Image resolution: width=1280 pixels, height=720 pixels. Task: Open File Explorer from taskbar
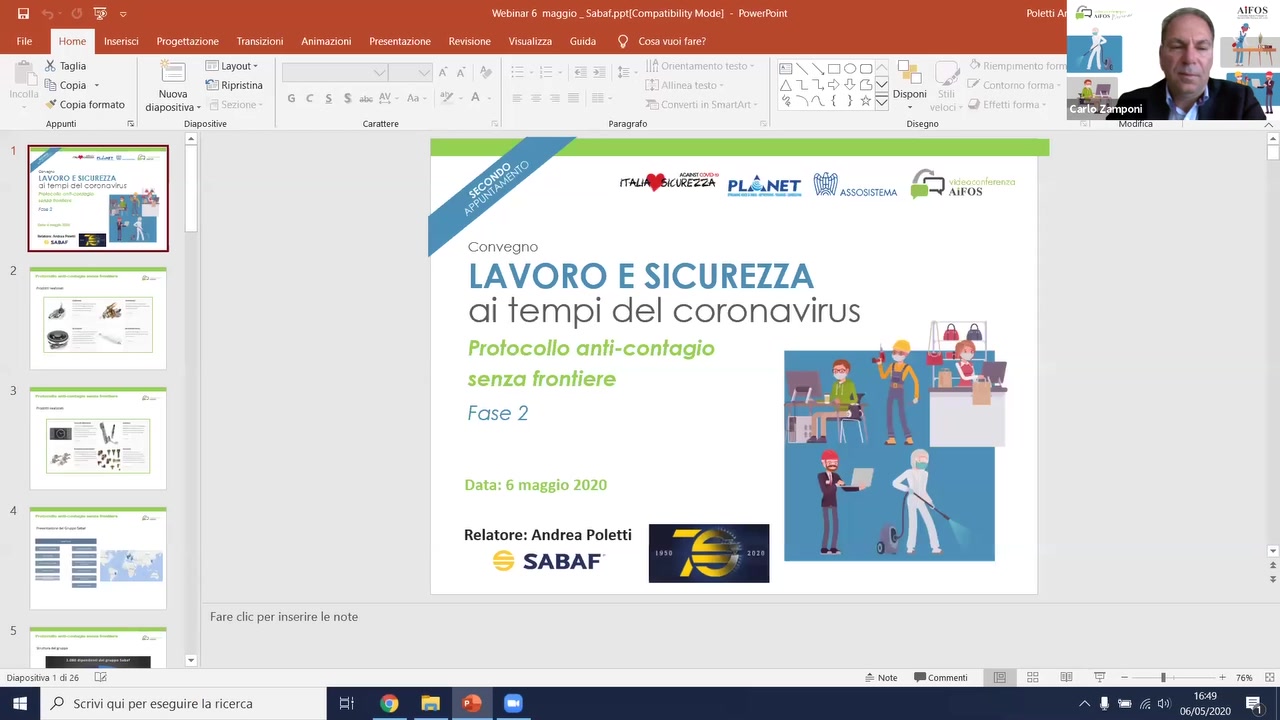click(430, 703)
